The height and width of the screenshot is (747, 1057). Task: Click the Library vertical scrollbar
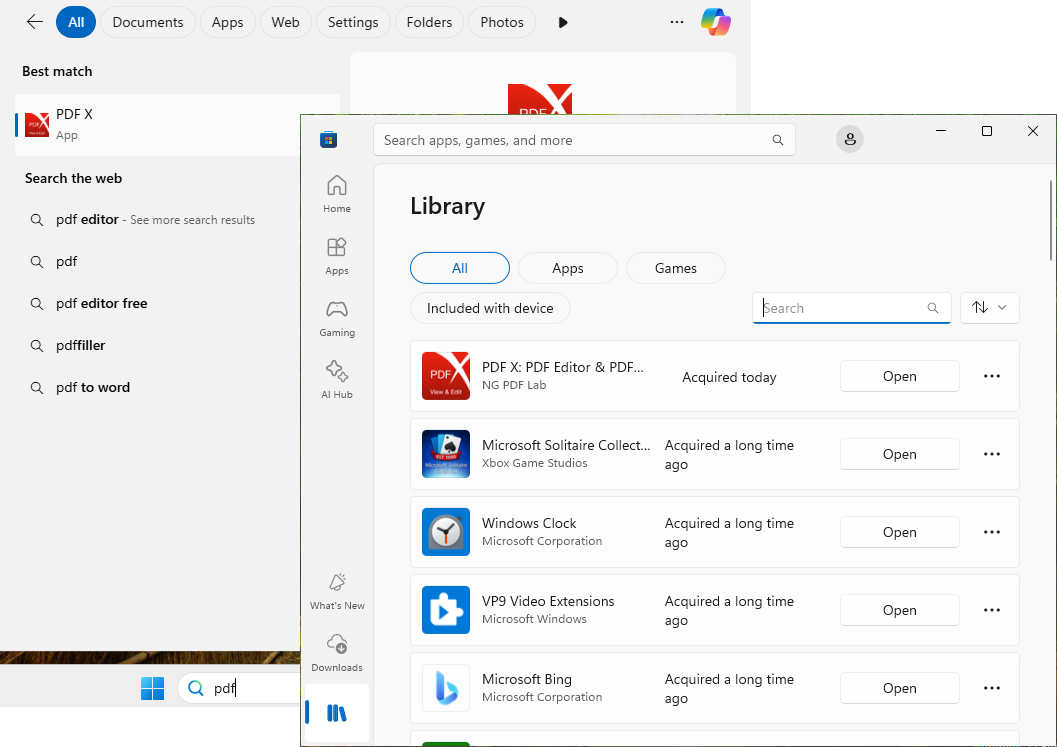pyautogui.click(x=1050, y=220)
